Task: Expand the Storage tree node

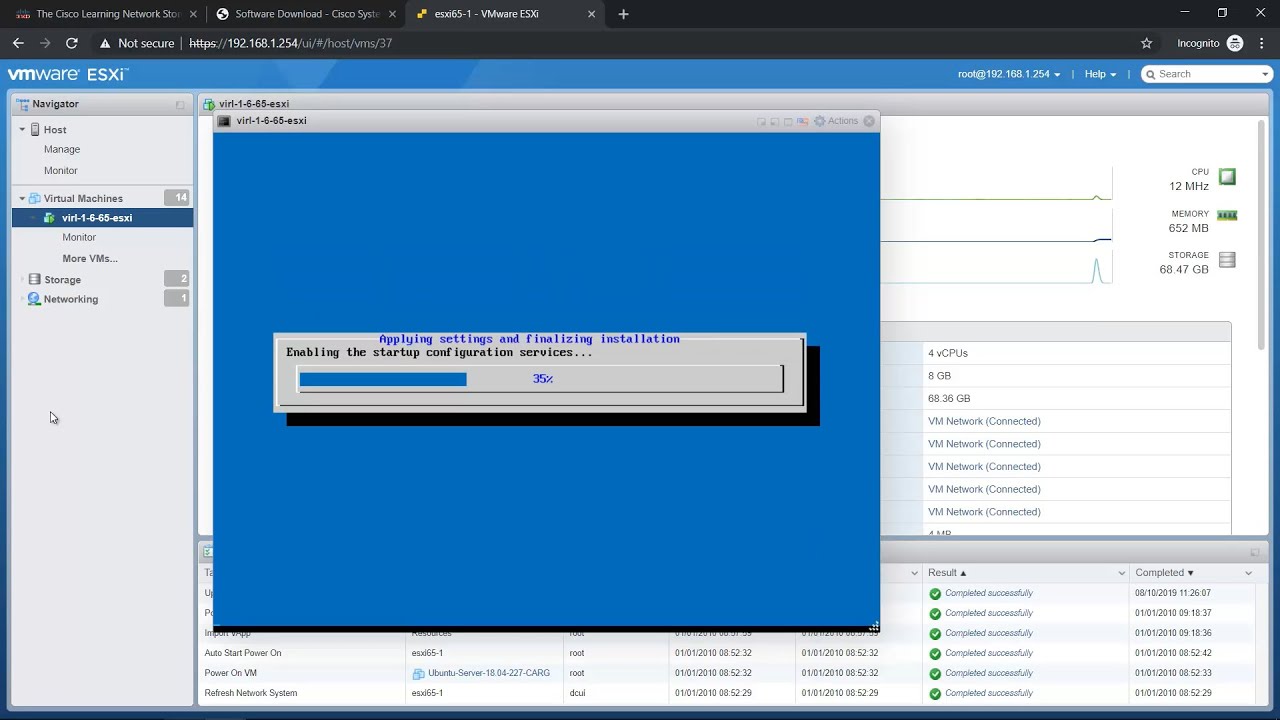Action: coord(22,280)
